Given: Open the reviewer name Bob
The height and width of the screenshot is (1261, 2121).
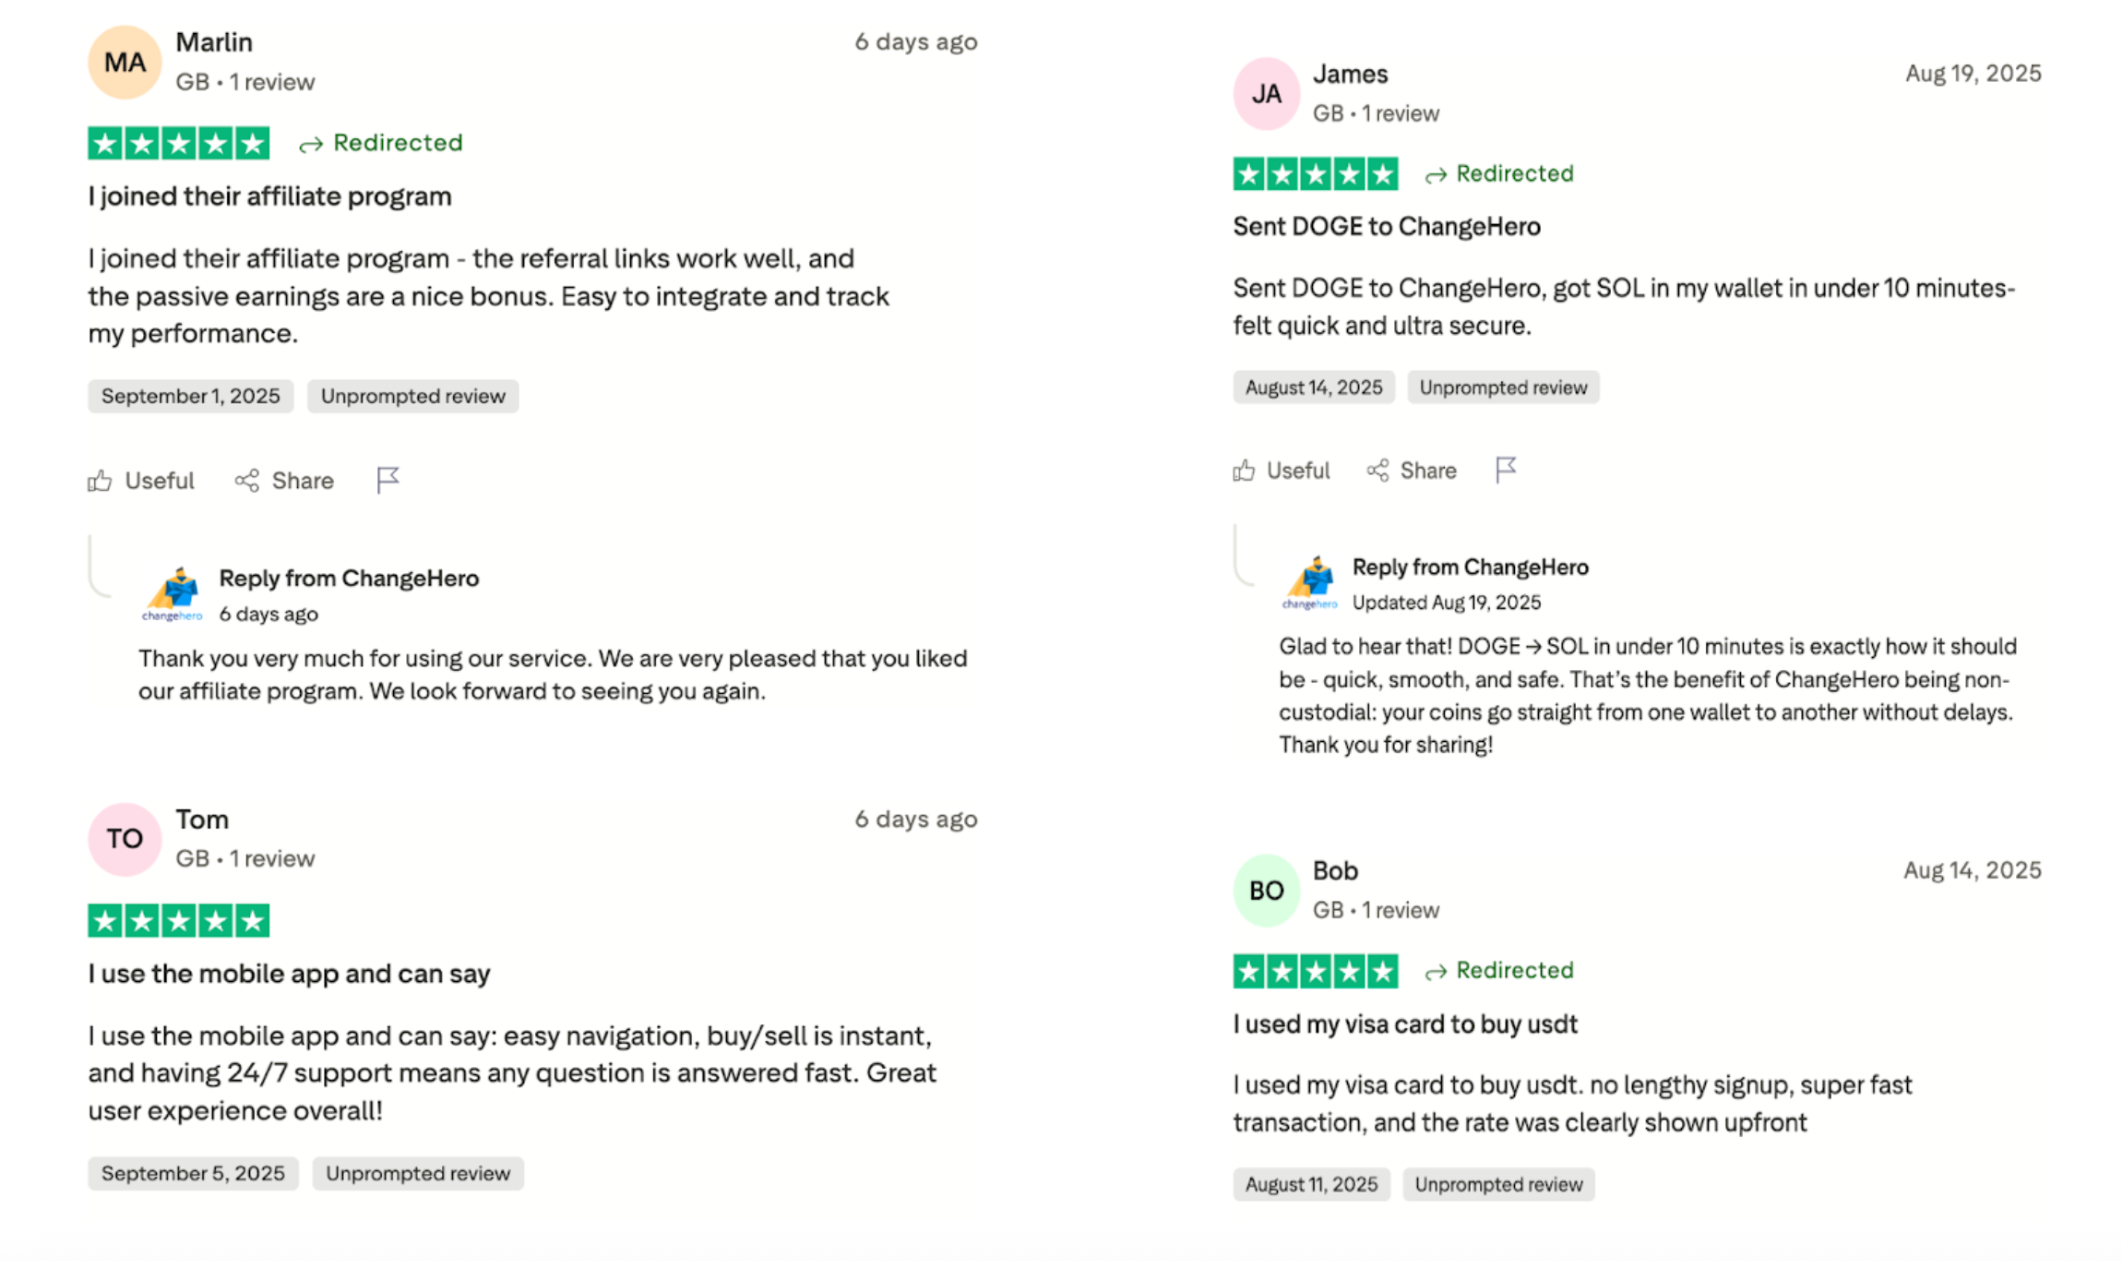Looking at the screenshot, I should [x=1335, y=871].
